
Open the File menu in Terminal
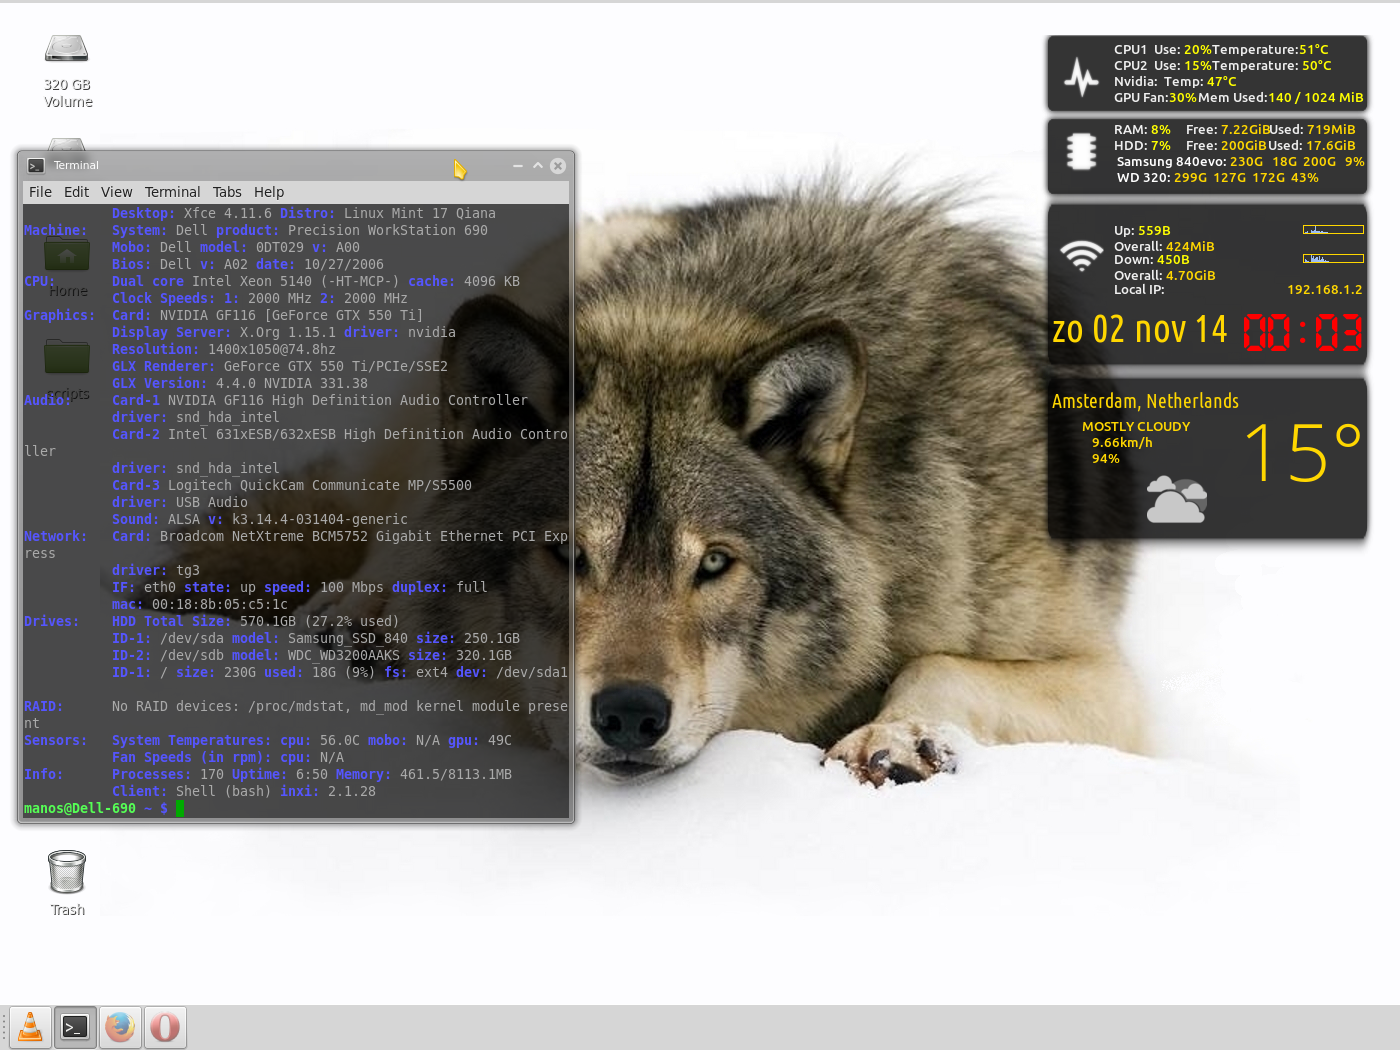40,192
